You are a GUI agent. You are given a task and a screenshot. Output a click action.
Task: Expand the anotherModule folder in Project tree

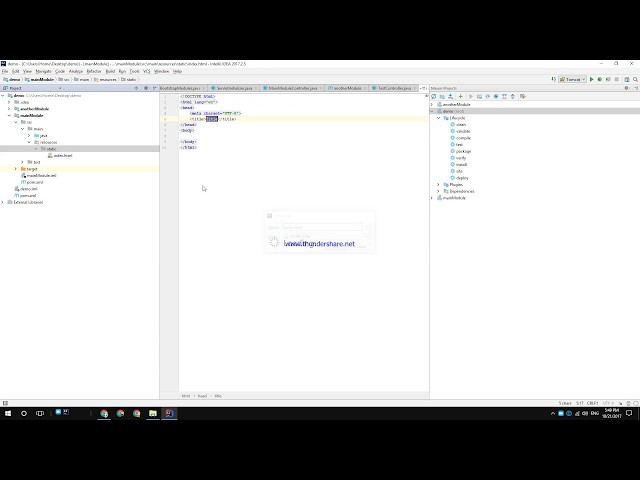(9, 109)
